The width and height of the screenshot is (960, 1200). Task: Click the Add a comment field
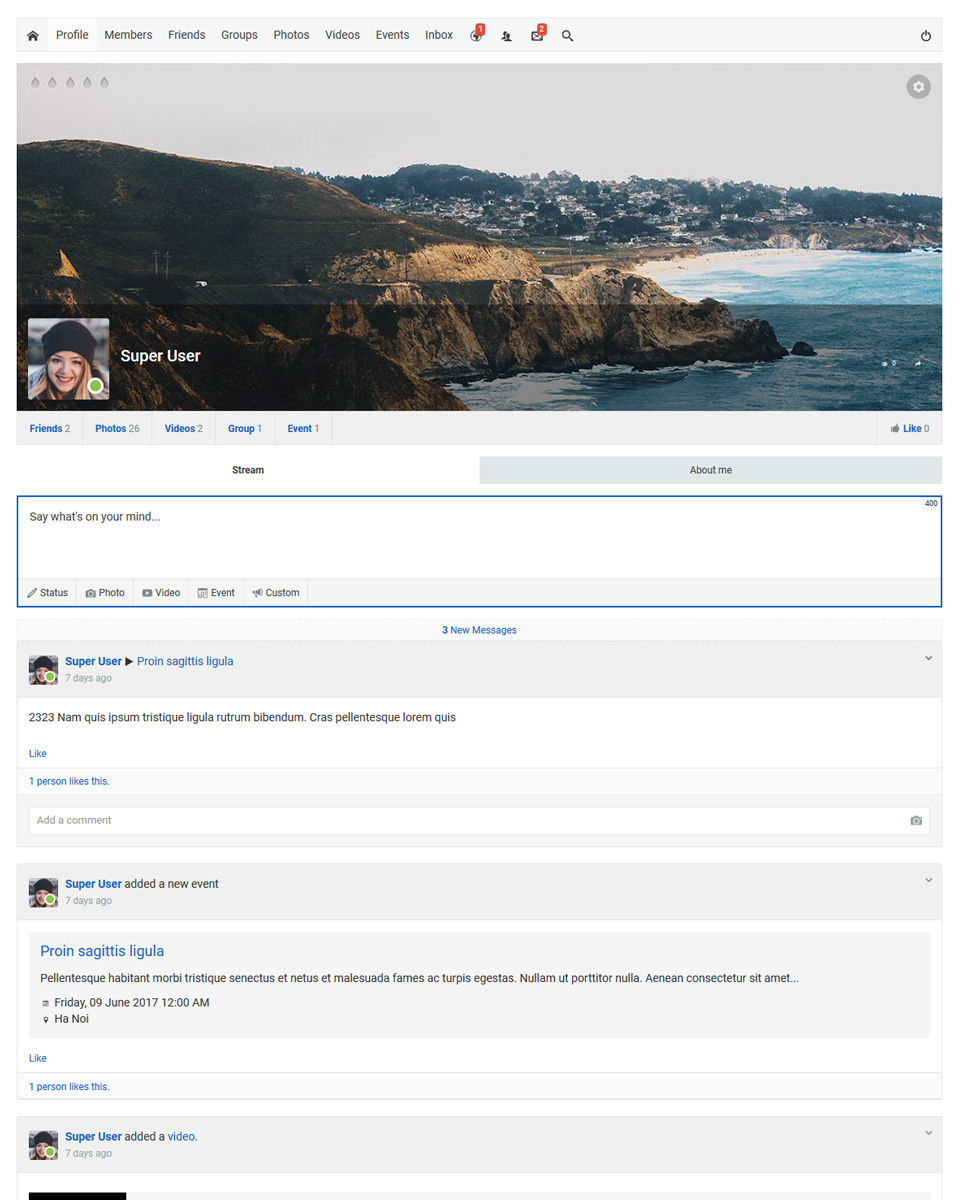tap(479, 821)
